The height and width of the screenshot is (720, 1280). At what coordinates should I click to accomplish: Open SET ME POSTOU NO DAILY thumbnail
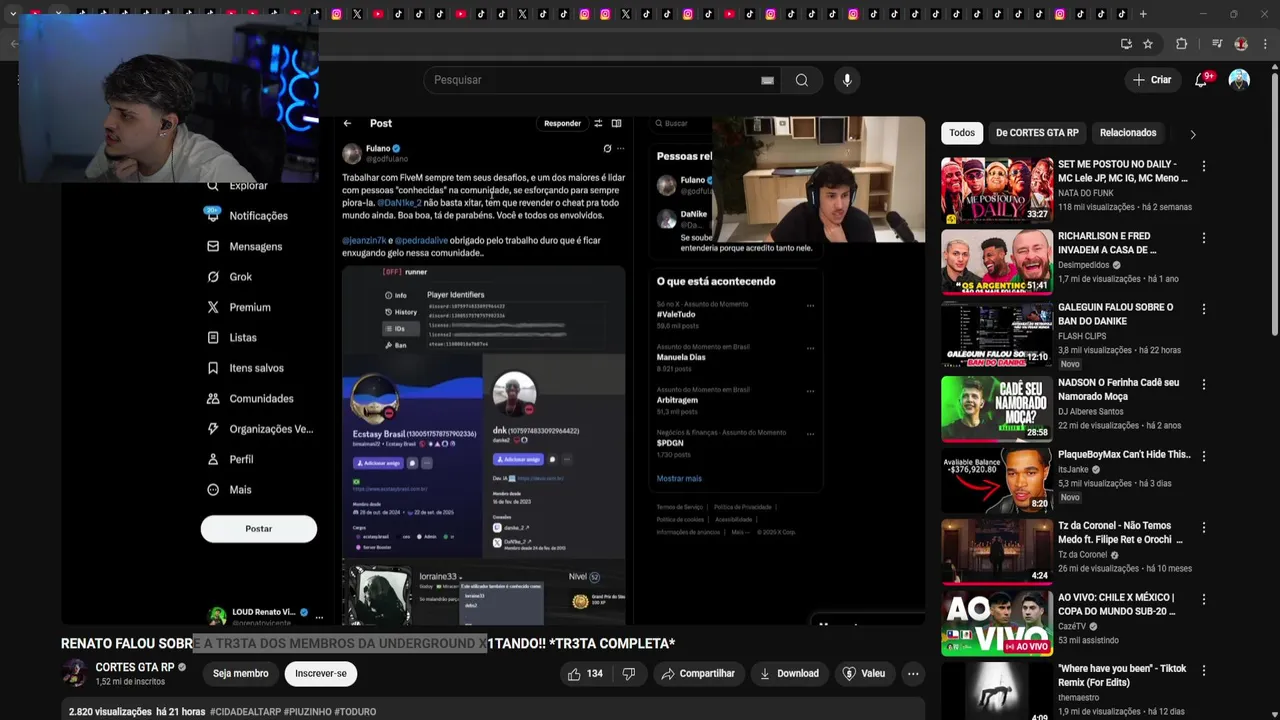click(997, 190)
